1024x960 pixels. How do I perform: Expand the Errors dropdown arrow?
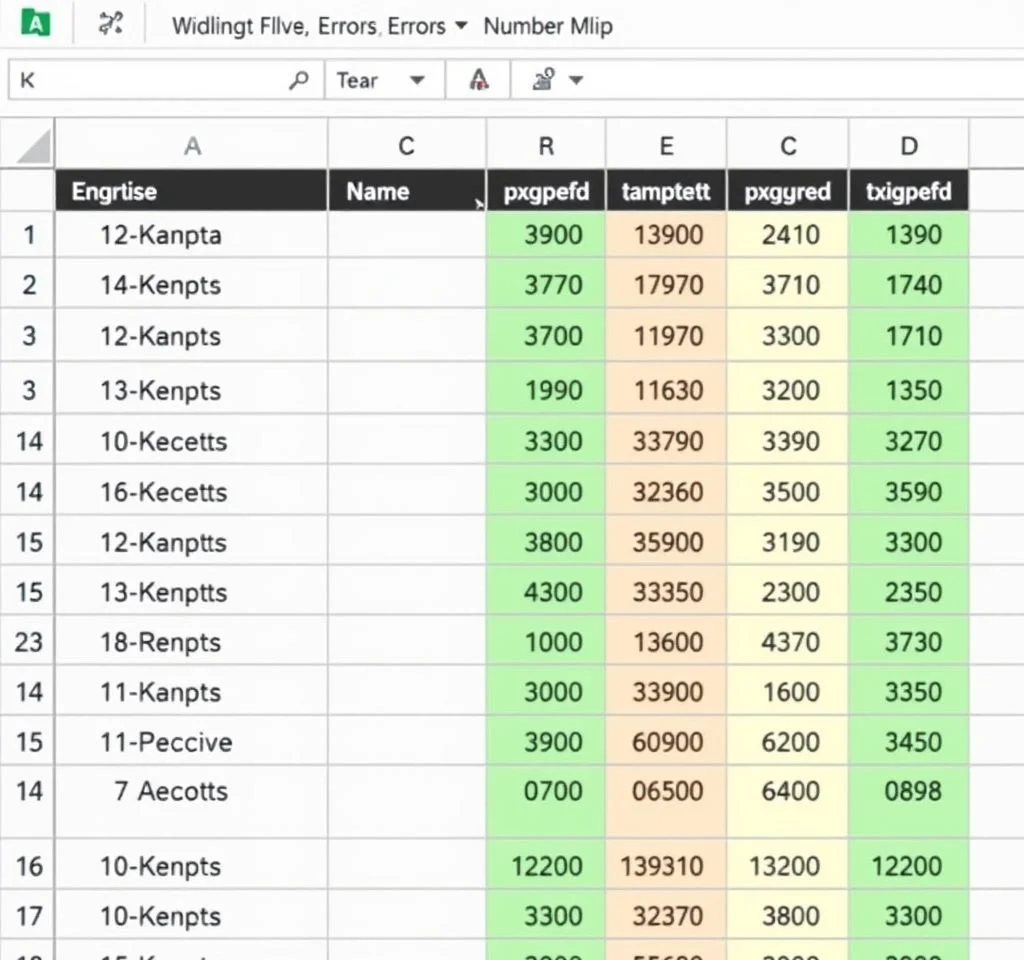(461, 25)
